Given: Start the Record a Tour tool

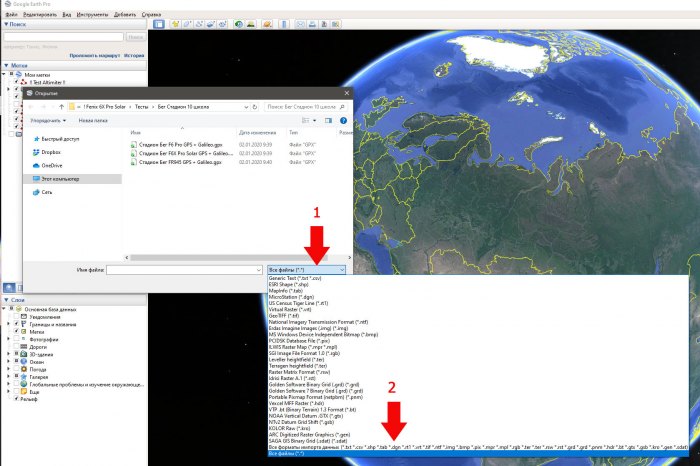Looking at the screenshot, I should 222,24.
